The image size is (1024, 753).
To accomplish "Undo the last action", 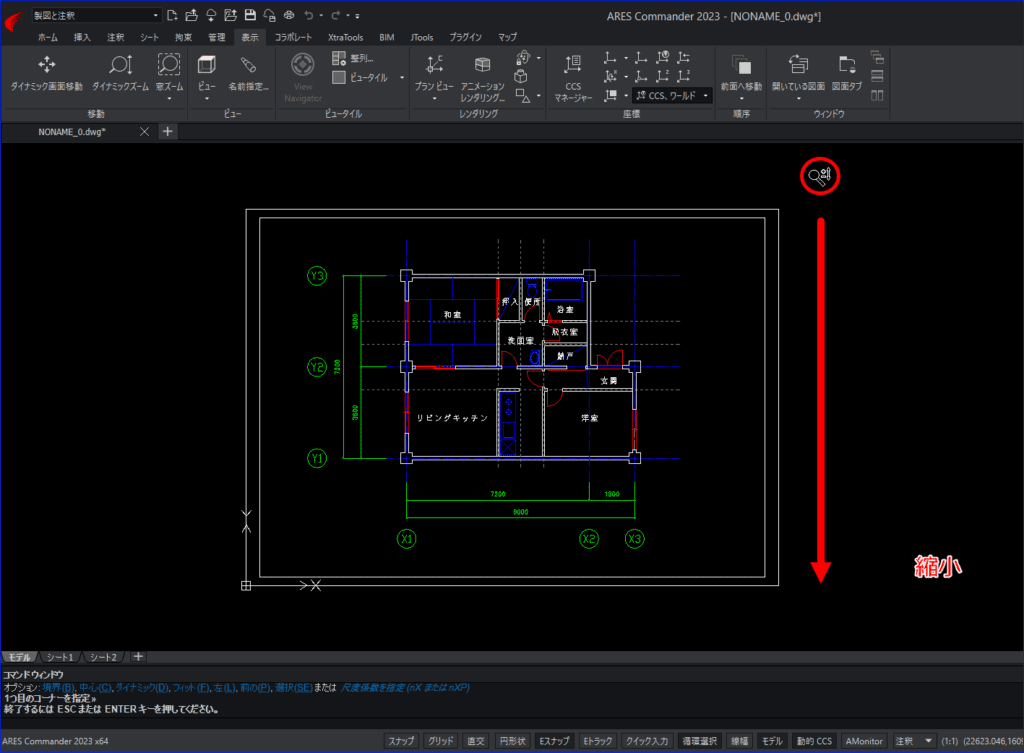I will click(309, 15).
